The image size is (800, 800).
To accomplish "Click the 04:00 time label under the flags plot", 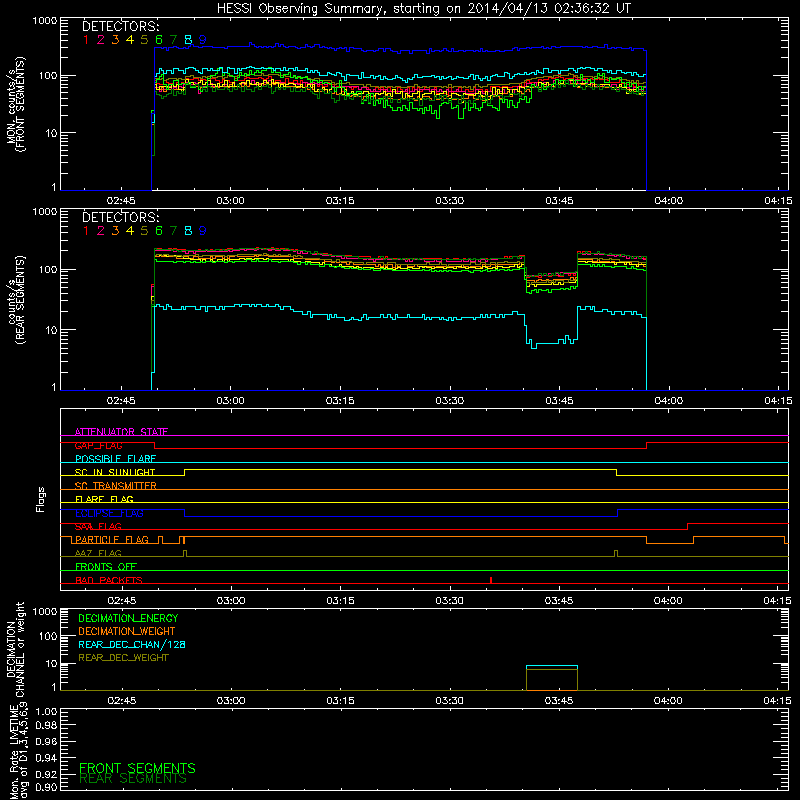I will point(668,601).
